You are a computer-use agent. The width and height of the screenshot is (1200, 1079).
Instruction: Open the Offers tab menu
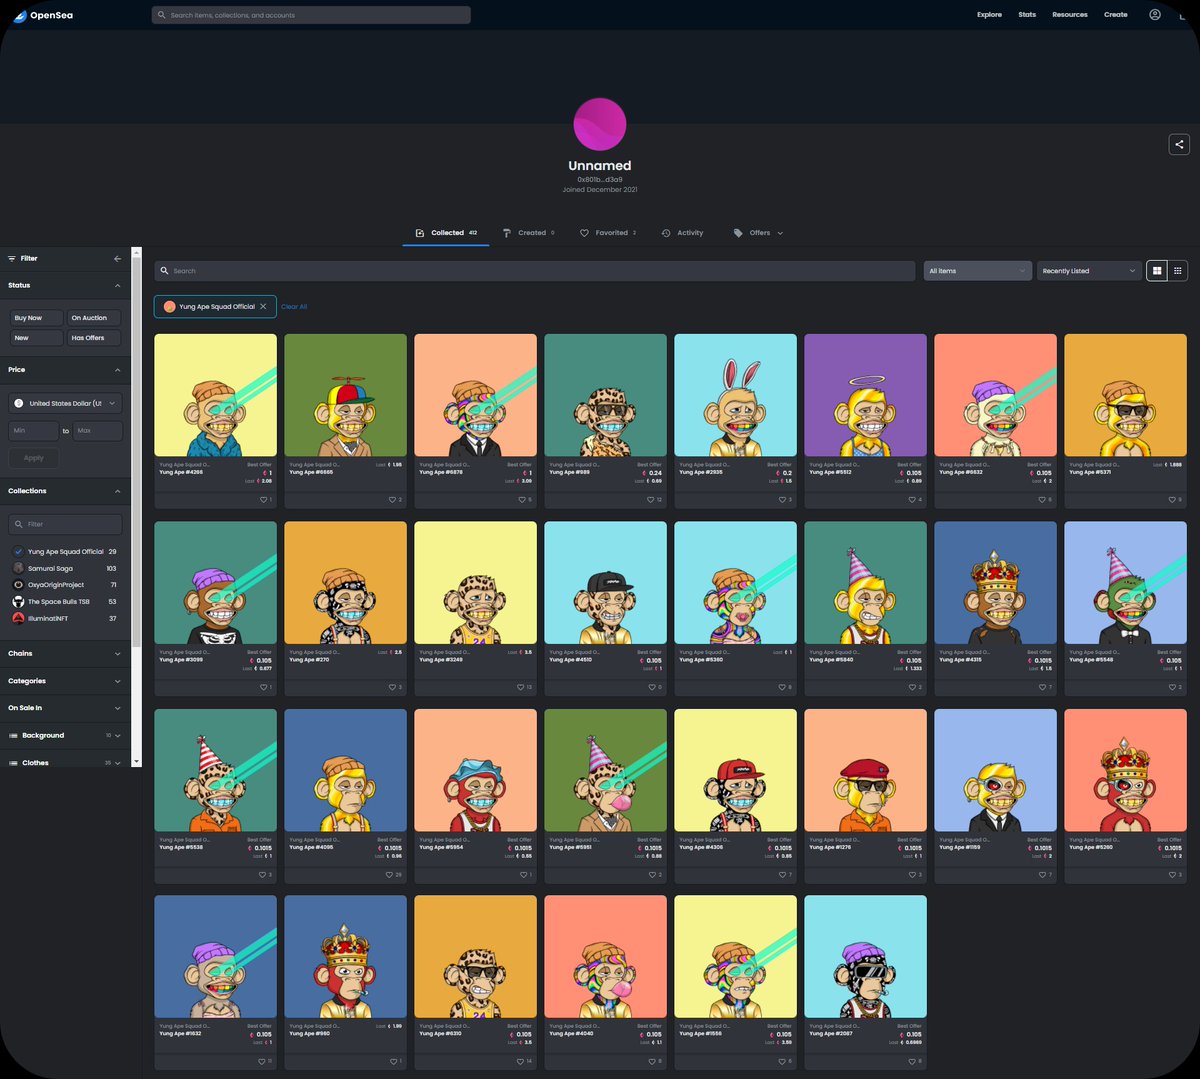coord(758,233)
